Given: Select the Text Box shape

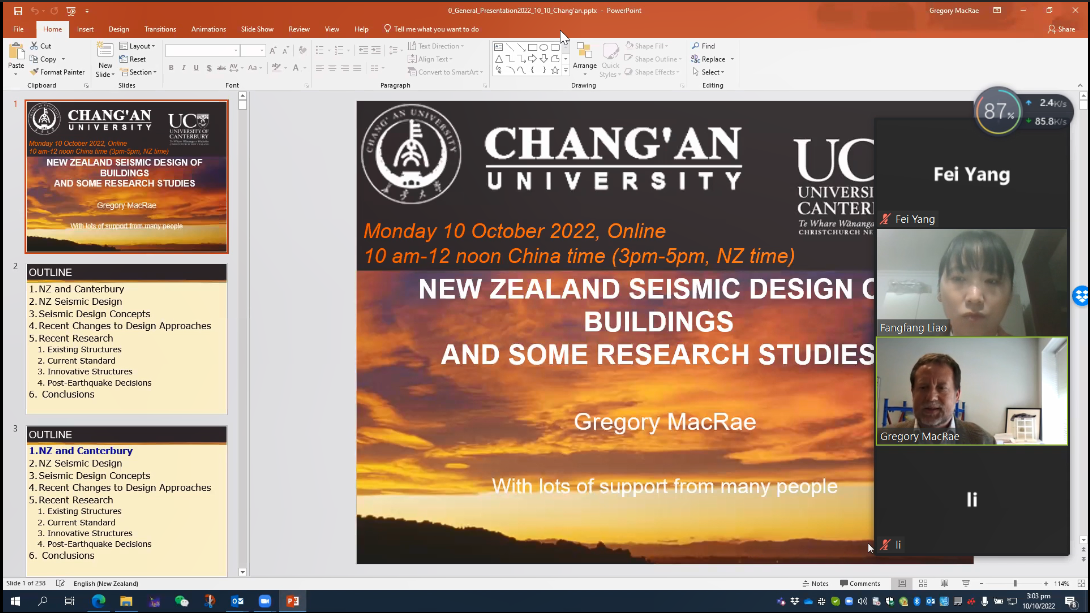Looking at the screenshot, I should coord(498,47).
